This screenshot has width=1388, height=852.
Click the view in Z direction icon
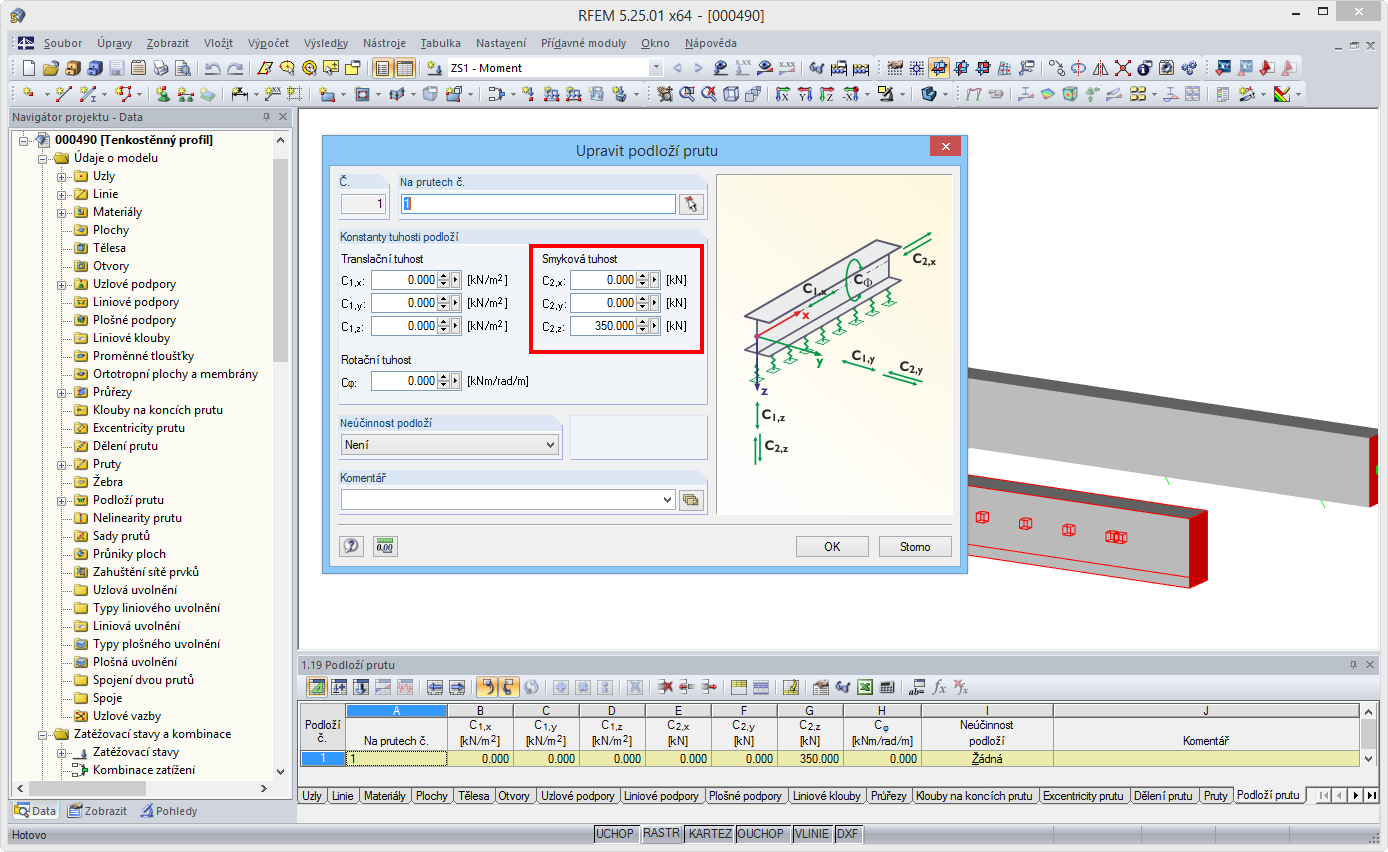pos(826,94)
